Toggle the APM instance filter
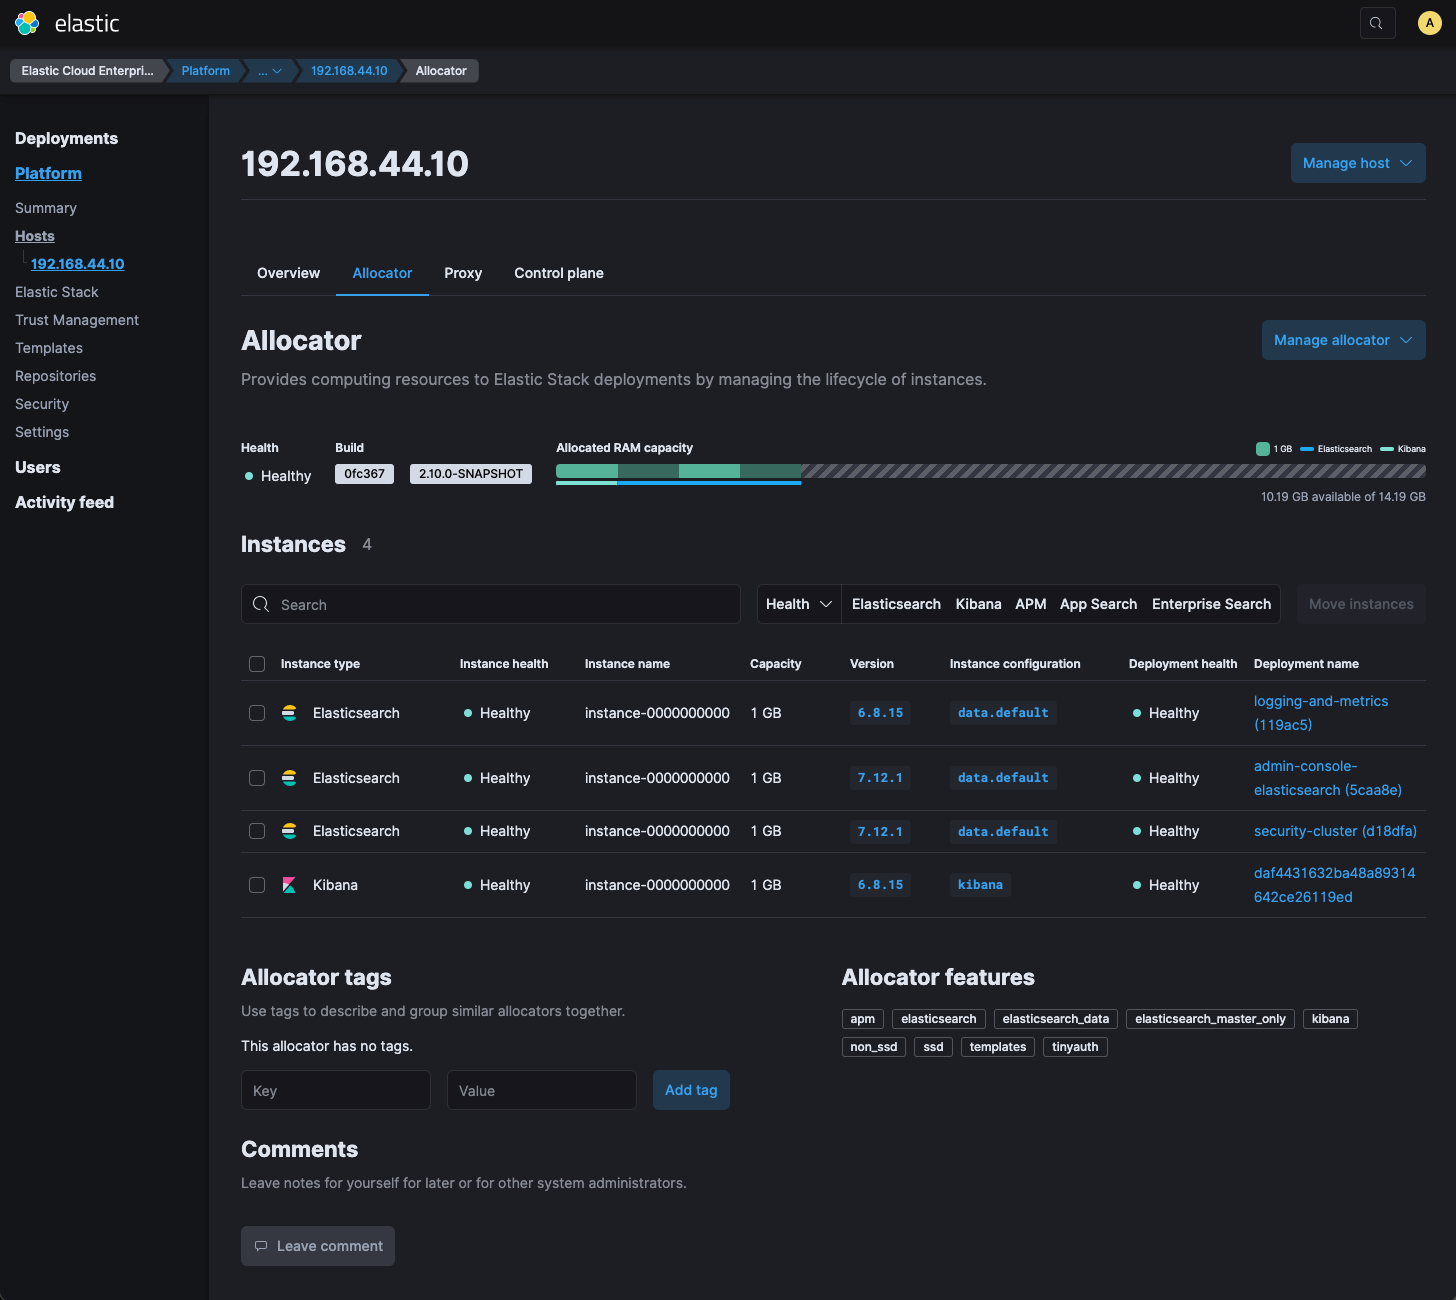Image resolution: width=1456 pixels, height=1300 pixels. click(x=1030, y=604)
